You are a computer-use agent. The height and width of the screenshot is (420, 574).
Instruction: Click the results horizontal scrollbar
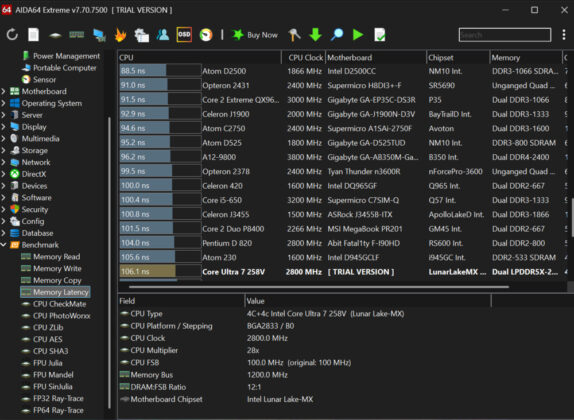[319, 287]
